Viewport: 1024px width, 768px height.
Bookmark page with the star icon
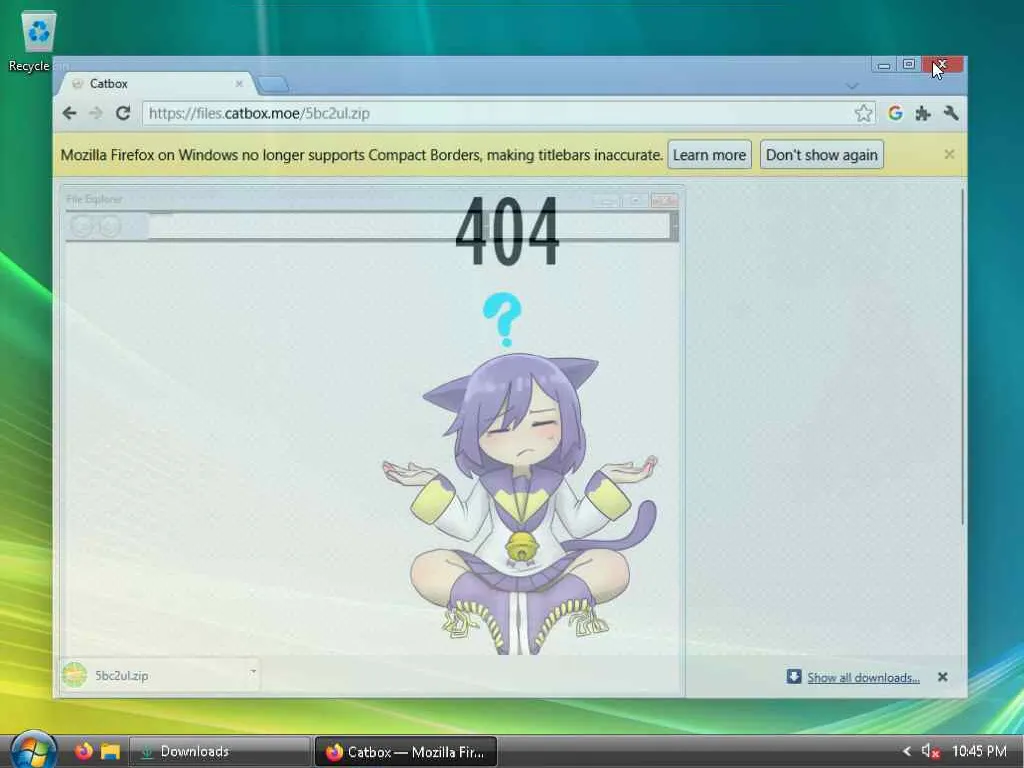coord(863,113)
